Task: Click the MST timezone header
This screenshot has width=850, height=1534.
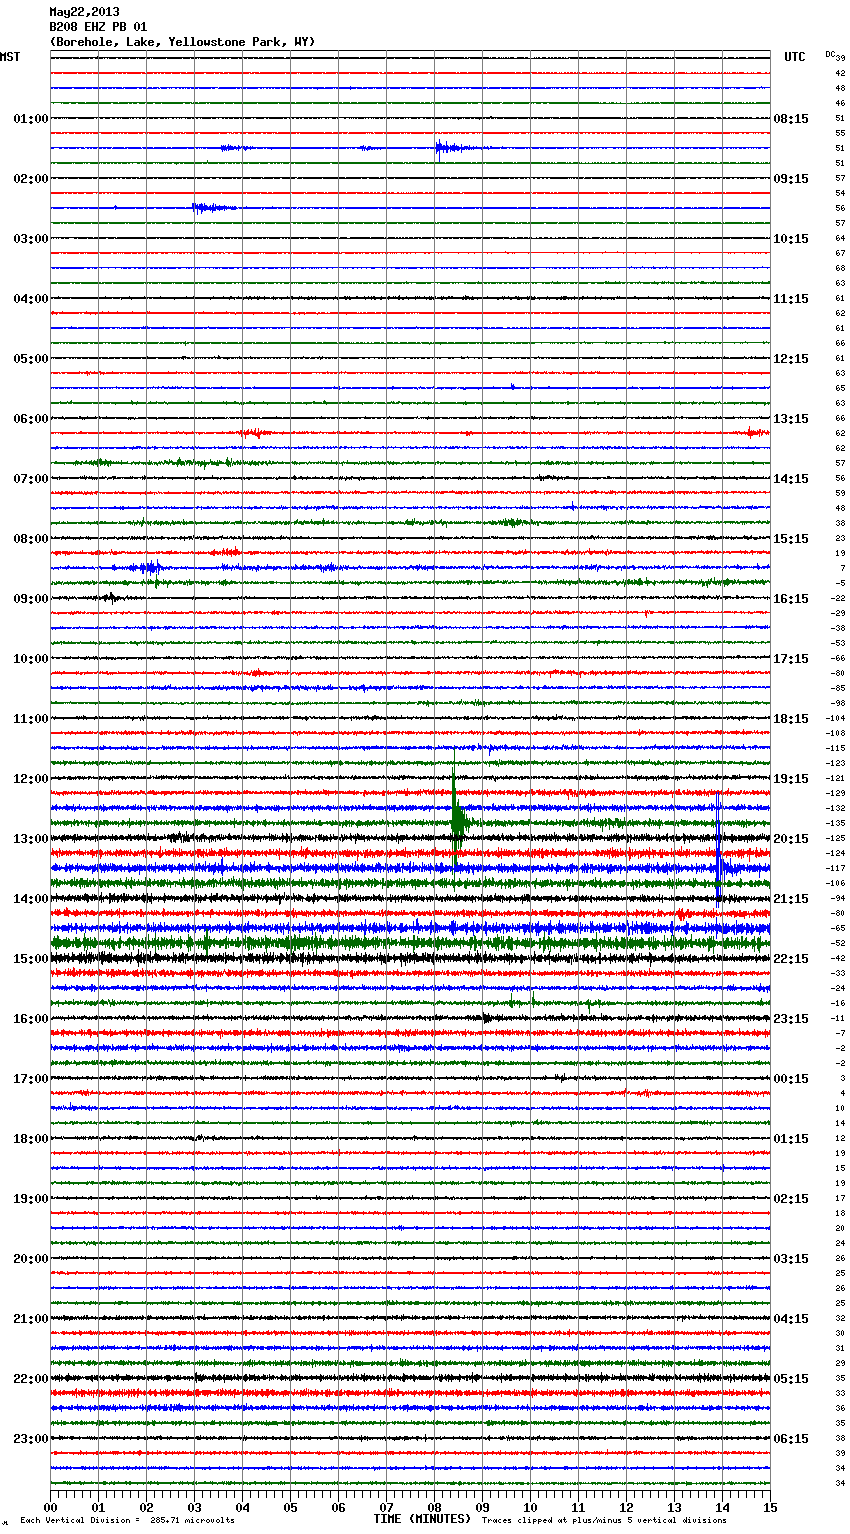Action: 10,57
